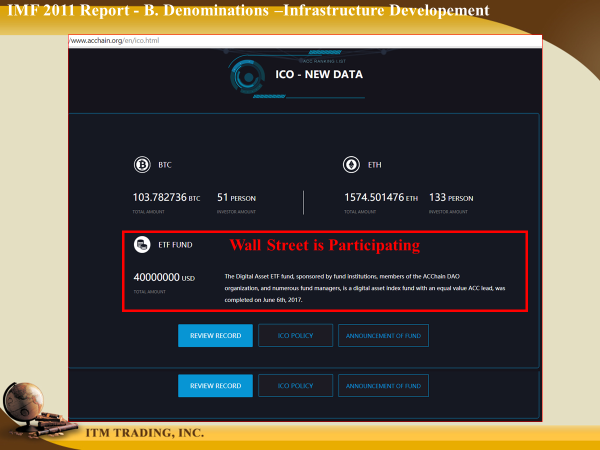Click the Digital Asset ETF fund description paragraph
The image size is (600, 450).
click(365, 288)
